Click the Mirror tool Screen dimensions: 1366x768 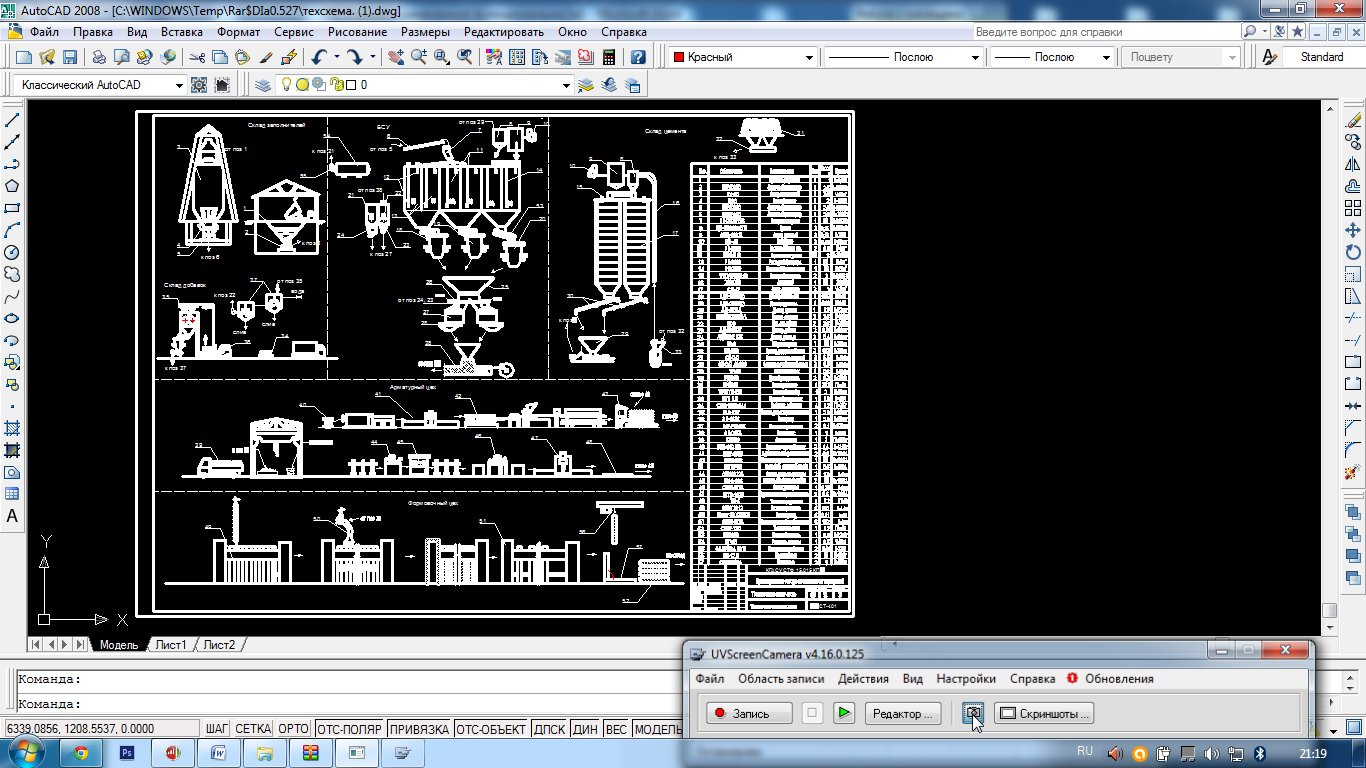(x=1354, y=164)
